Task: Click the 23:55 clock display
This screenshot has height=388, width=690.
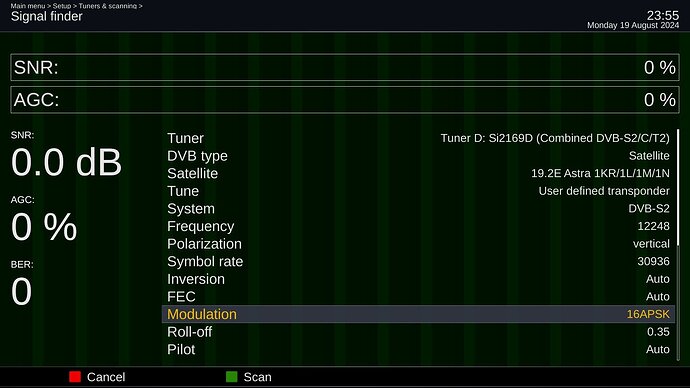Action: [x=663, y=15]
